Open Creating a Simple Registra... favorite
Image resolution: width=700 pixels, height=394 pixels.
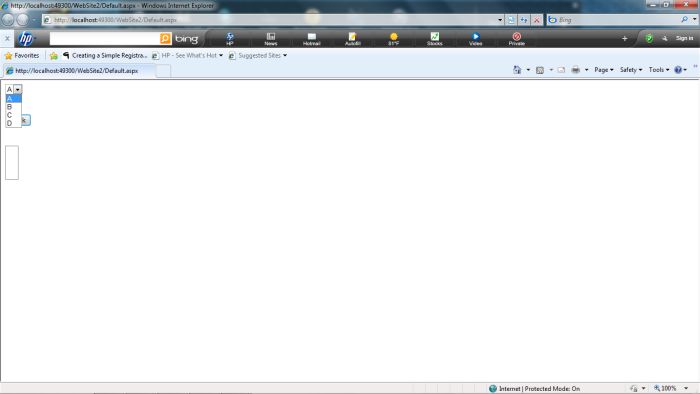[x=105, y=56]
